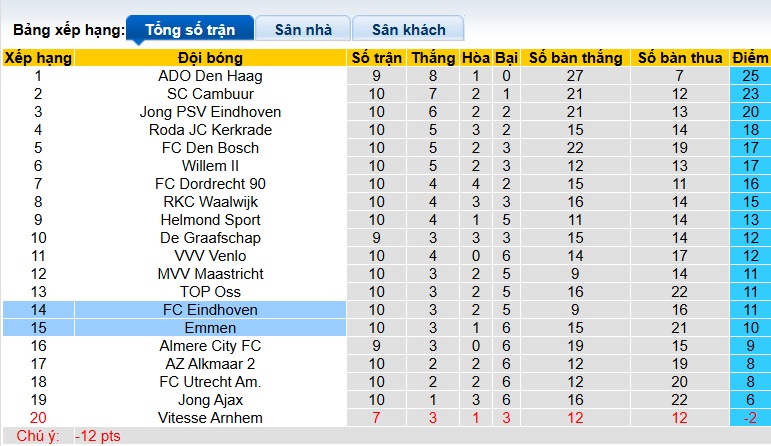
Task: Click the highlighted Emmen team row
Action: (210, 328)
